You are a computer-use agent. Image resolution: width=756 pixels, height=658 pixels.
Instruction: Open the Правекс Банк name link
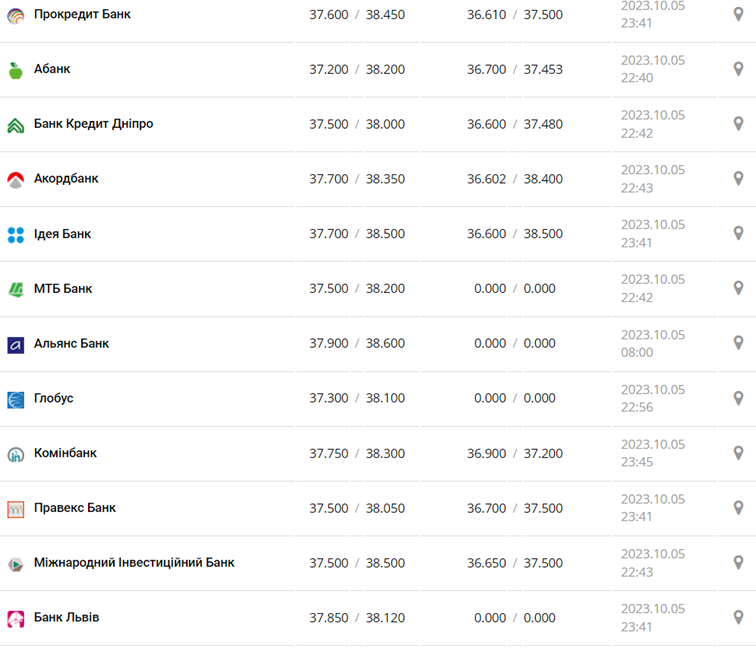coord(74,508)
